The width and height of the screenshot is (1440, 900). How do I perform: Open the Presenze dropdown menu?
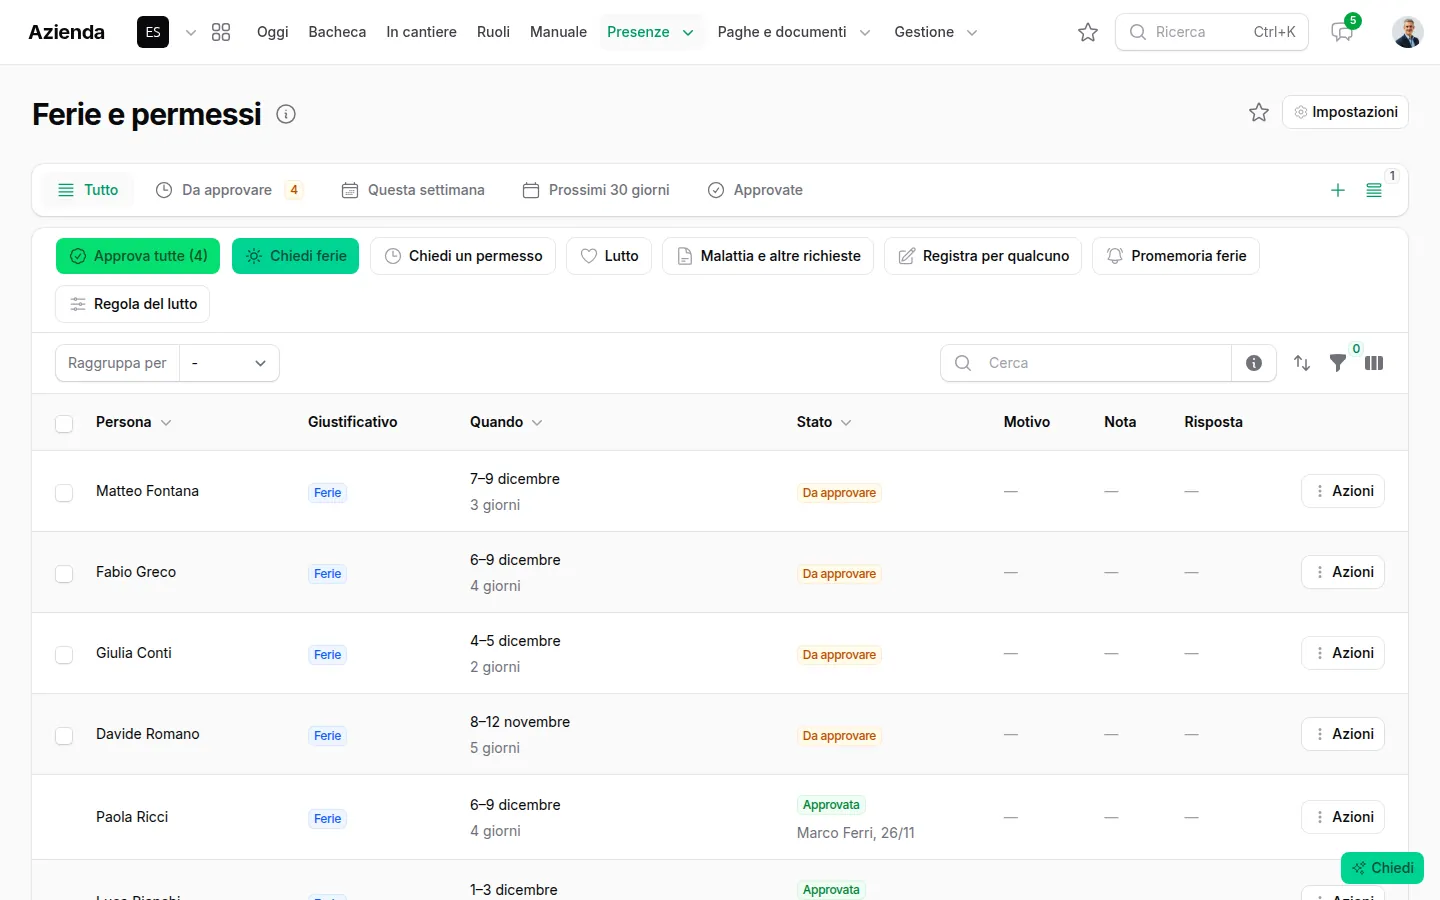pyautogui.click(x=651, y=32)
